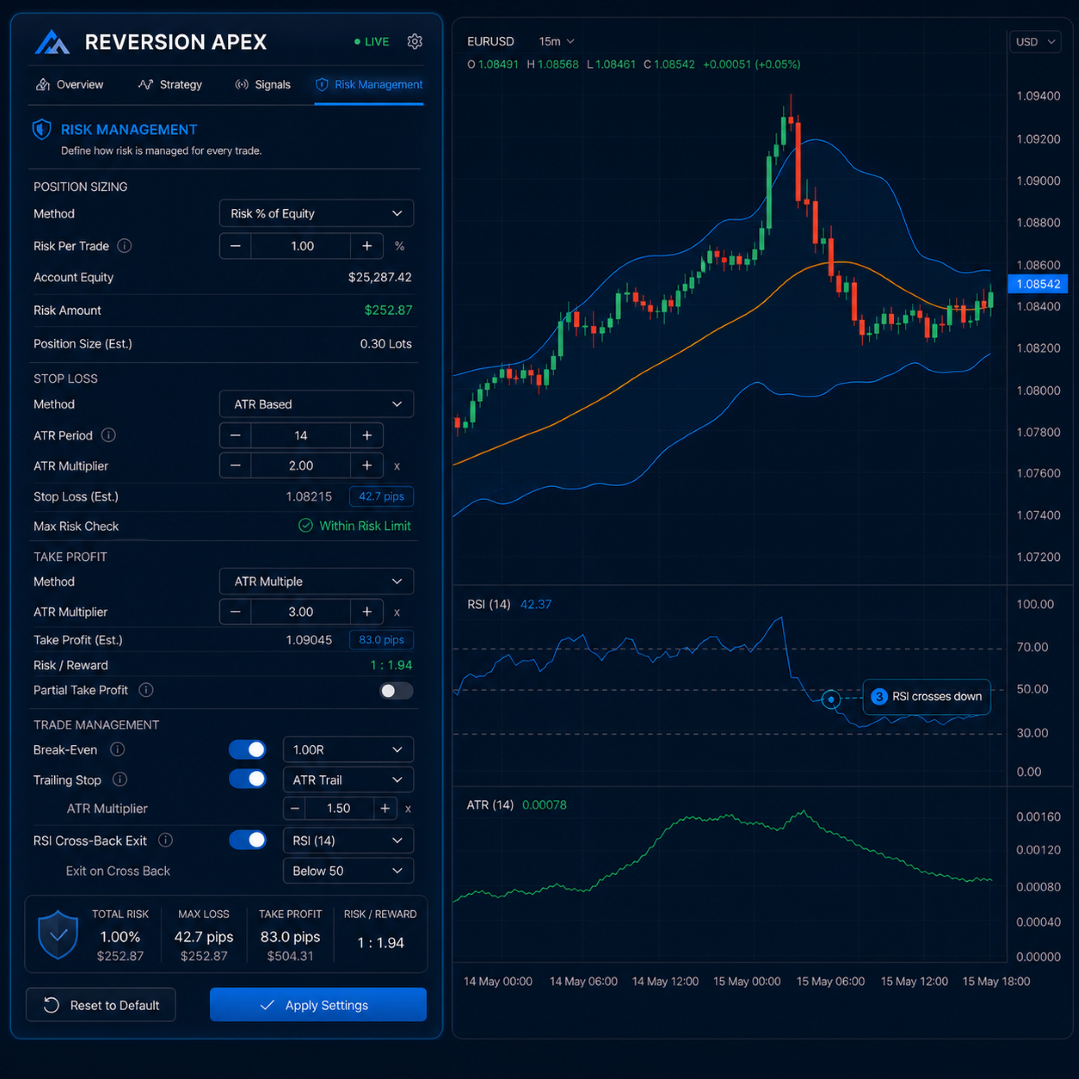Turn off Trailing Stop toggle
1079x1079 pixels.
point(248,779)
